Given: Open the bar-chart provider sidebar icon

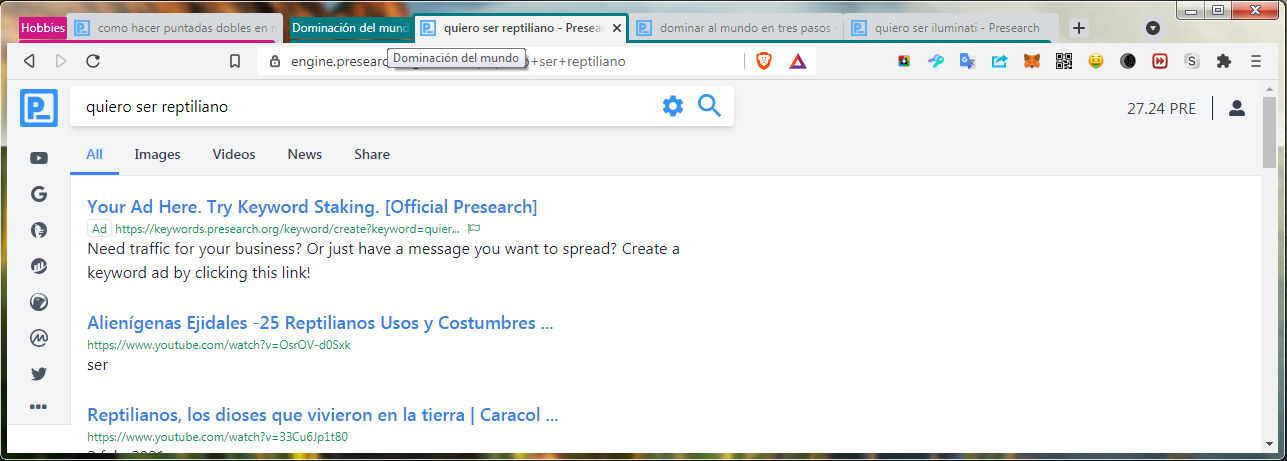Looking at the screenshot, I should 39,266.
